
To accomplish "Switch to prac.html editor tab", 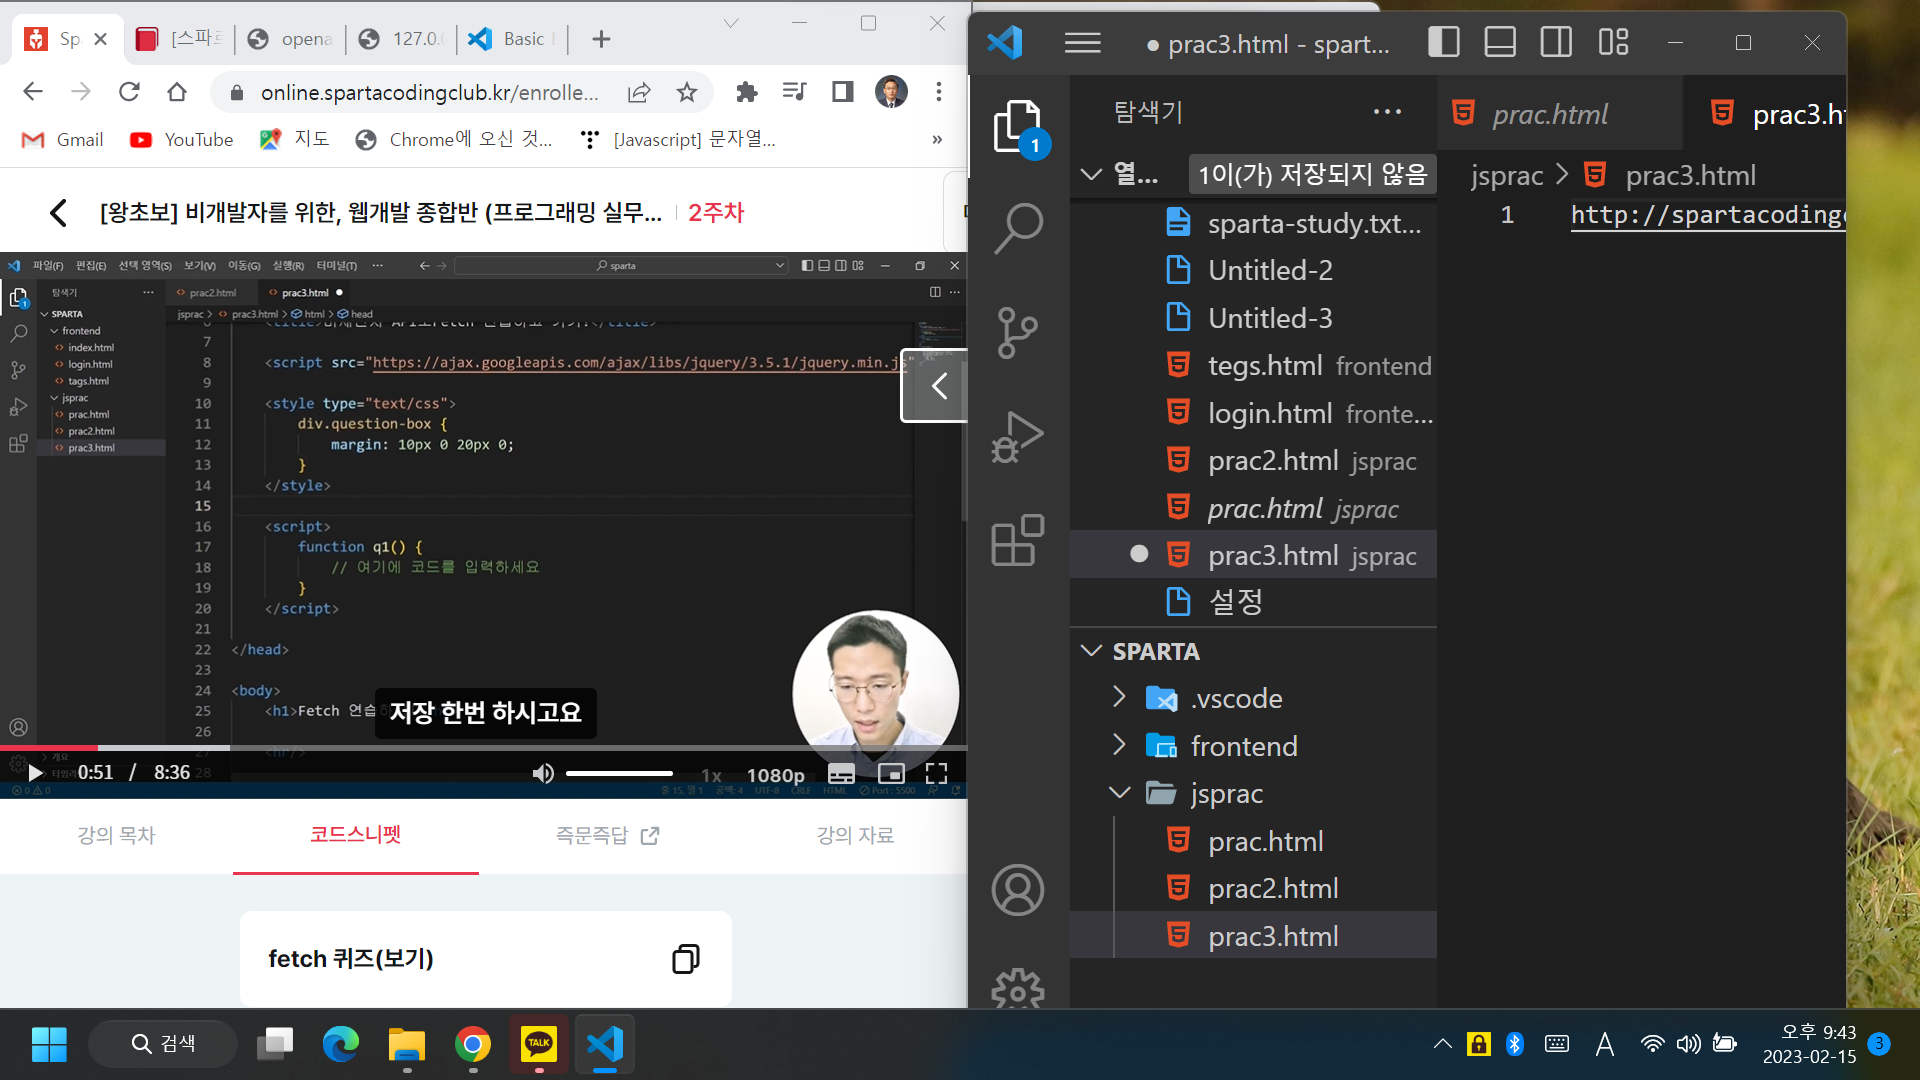I will 1560,114.
